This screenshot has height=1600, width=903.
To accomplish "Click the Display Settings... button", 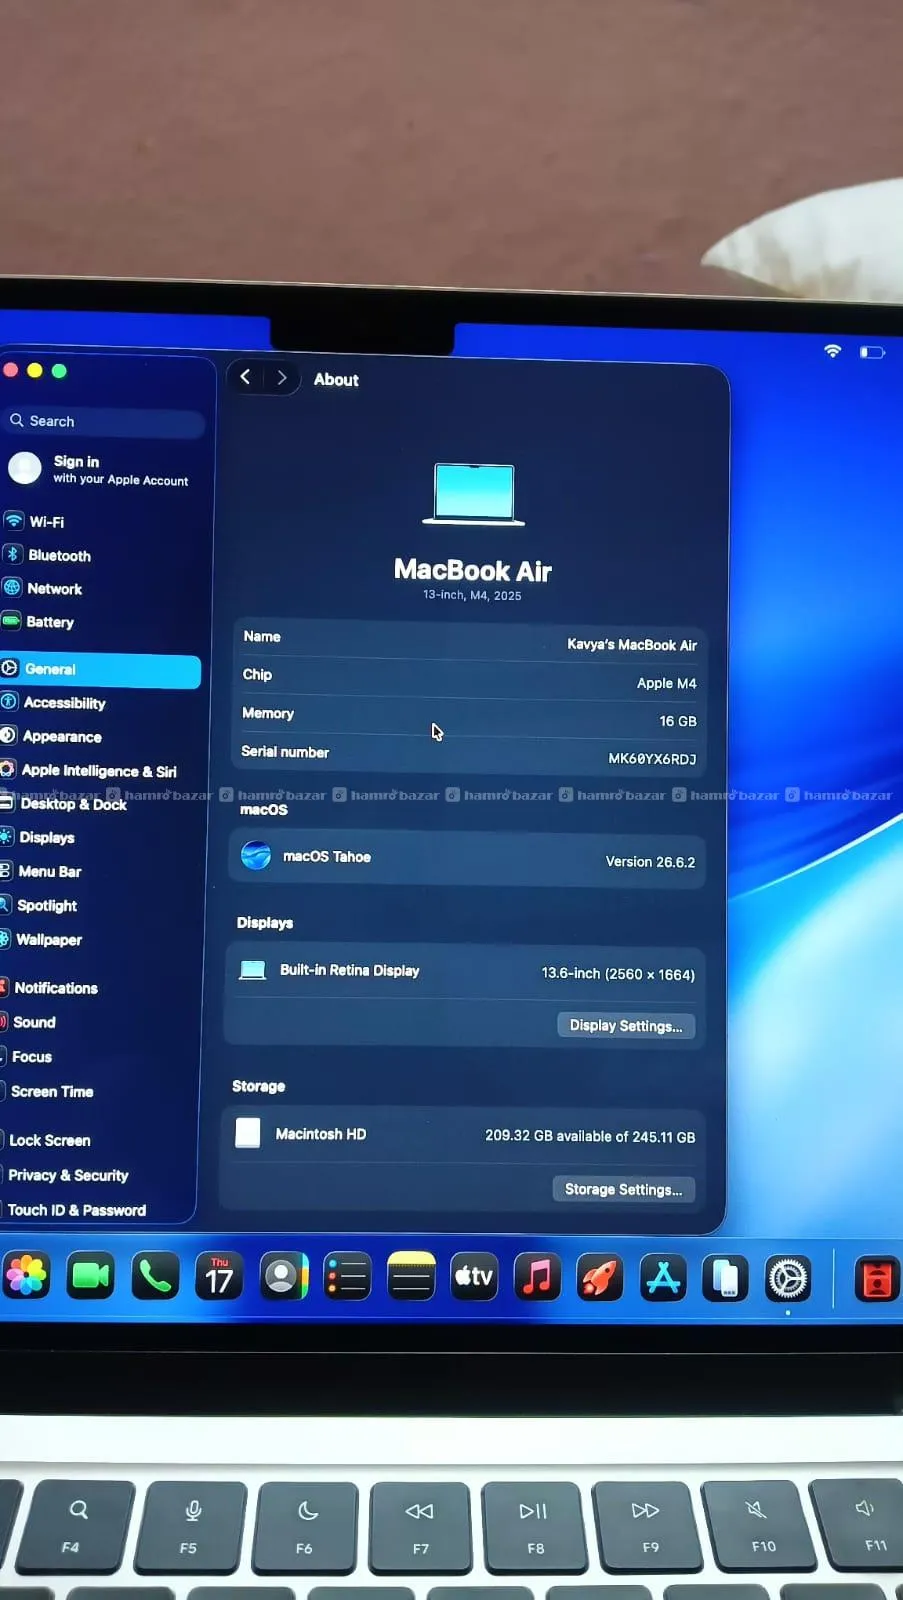I will (x=626, y=1025).
